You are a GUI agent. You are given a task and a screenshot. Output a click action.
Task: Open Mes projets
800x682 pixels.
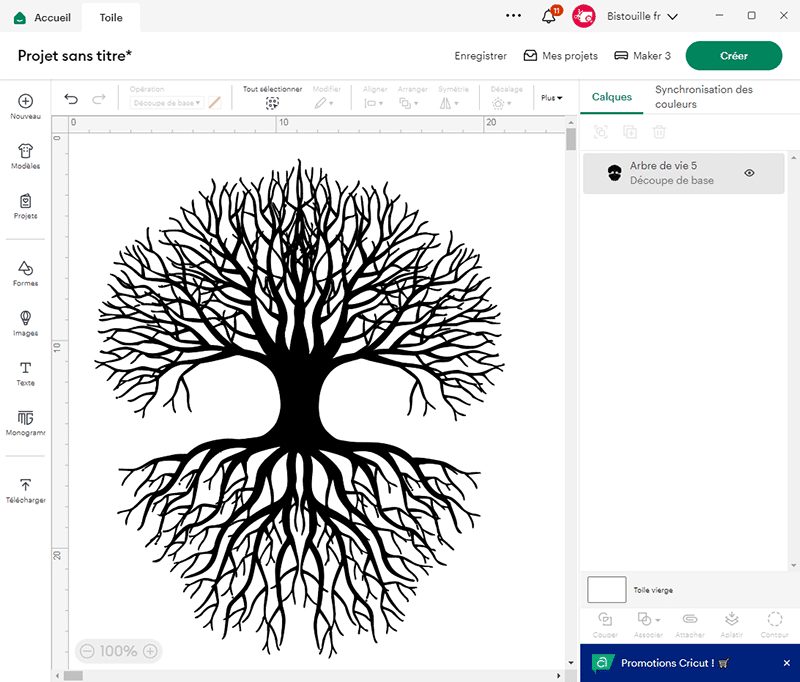(561, 56)
